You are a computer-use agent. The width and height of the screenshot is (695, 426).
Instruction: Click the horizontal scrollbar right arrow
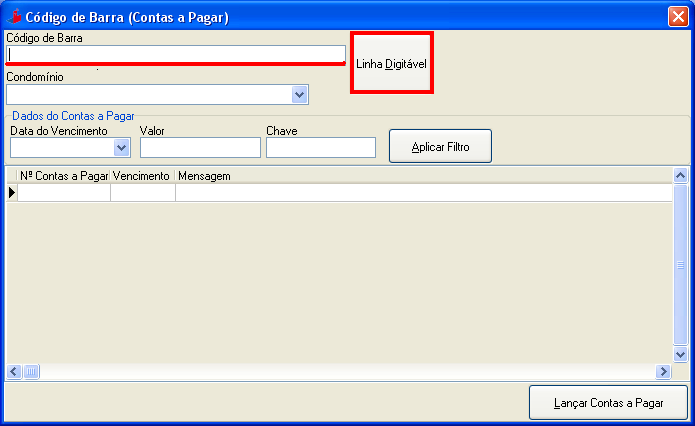[x=663, y=372]
